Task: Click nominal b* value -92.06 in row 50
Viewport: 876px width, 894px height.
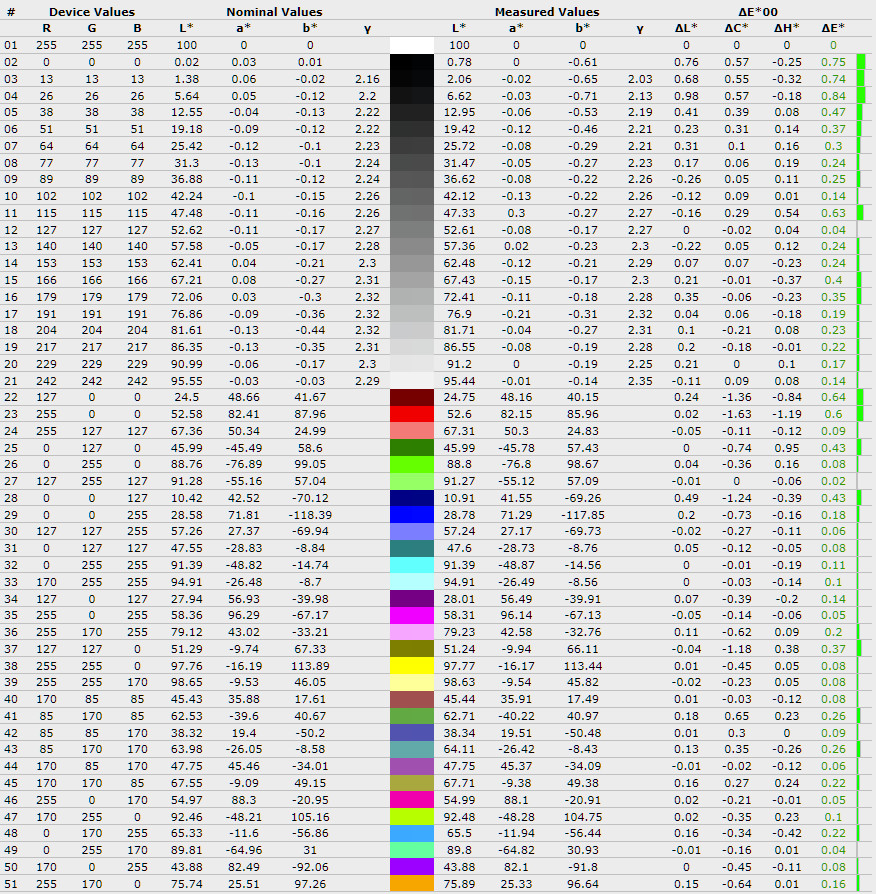Action: (x=310, y=867)
